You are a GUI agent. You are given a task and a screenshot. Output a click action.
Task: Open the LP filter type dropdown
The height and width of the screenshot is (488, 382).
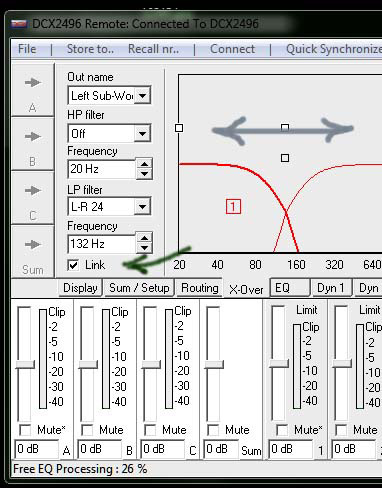tap(143, 207)
